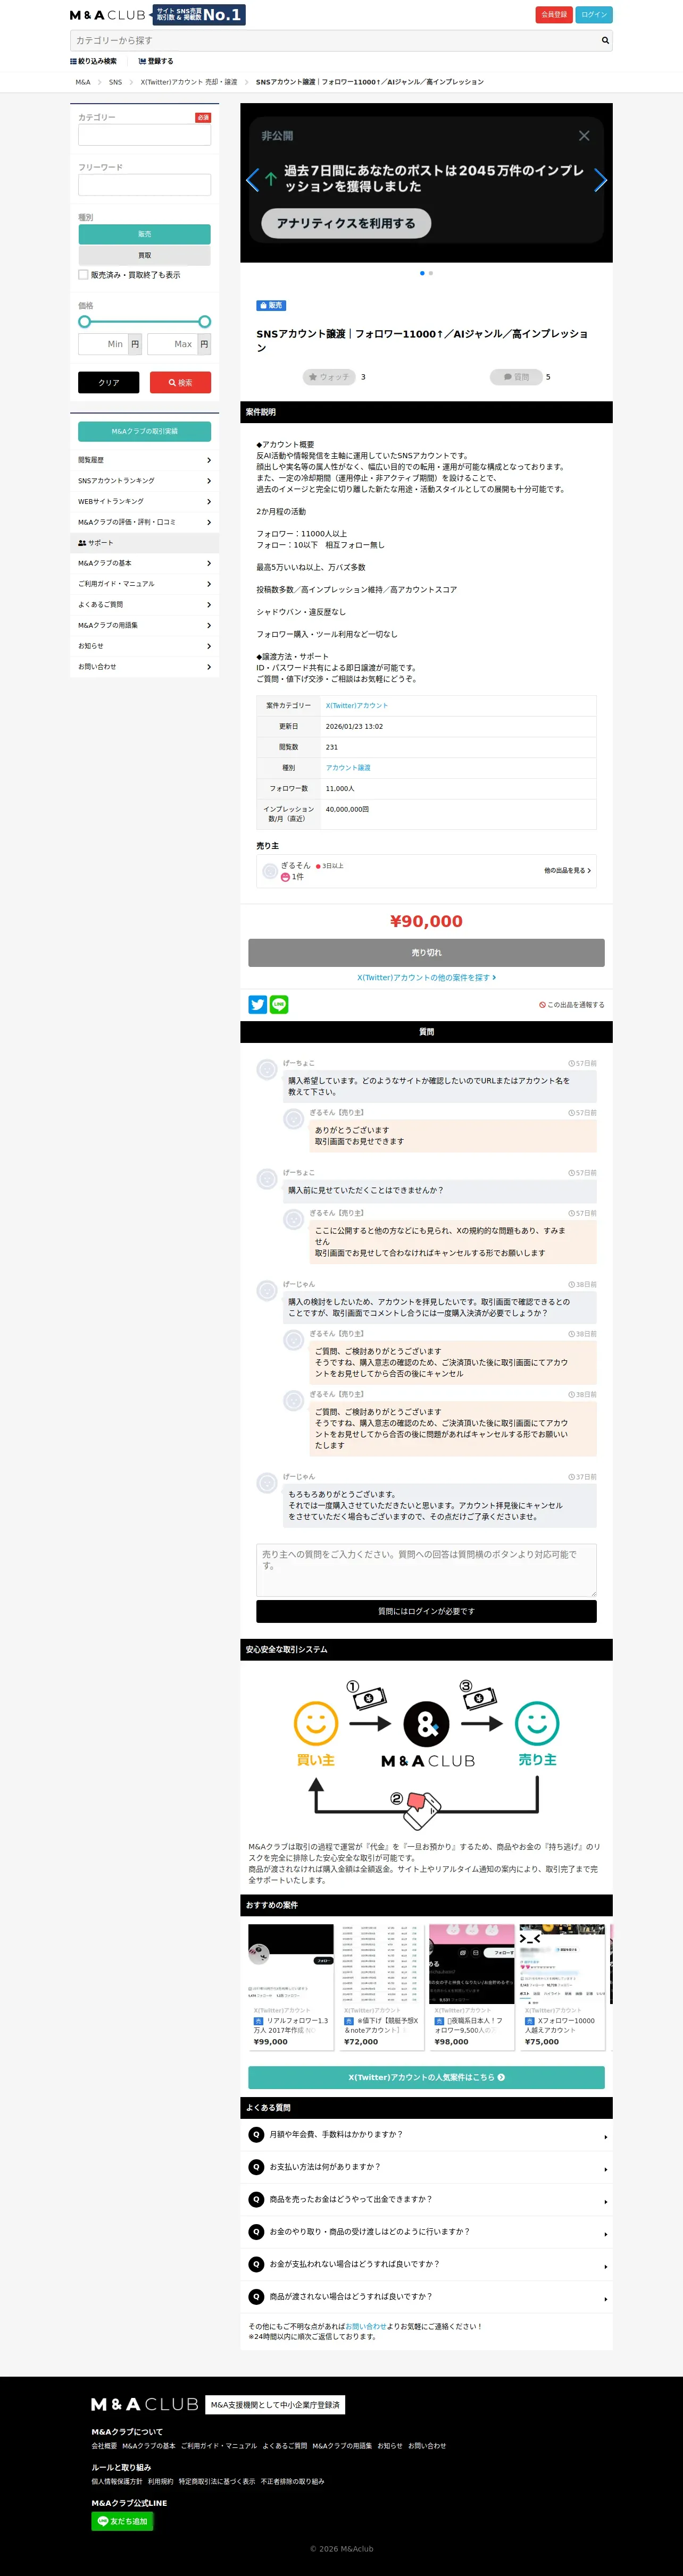Screen dimensions: 683x2576
Task: Select the 販売 type toggle
Action: 144,234
